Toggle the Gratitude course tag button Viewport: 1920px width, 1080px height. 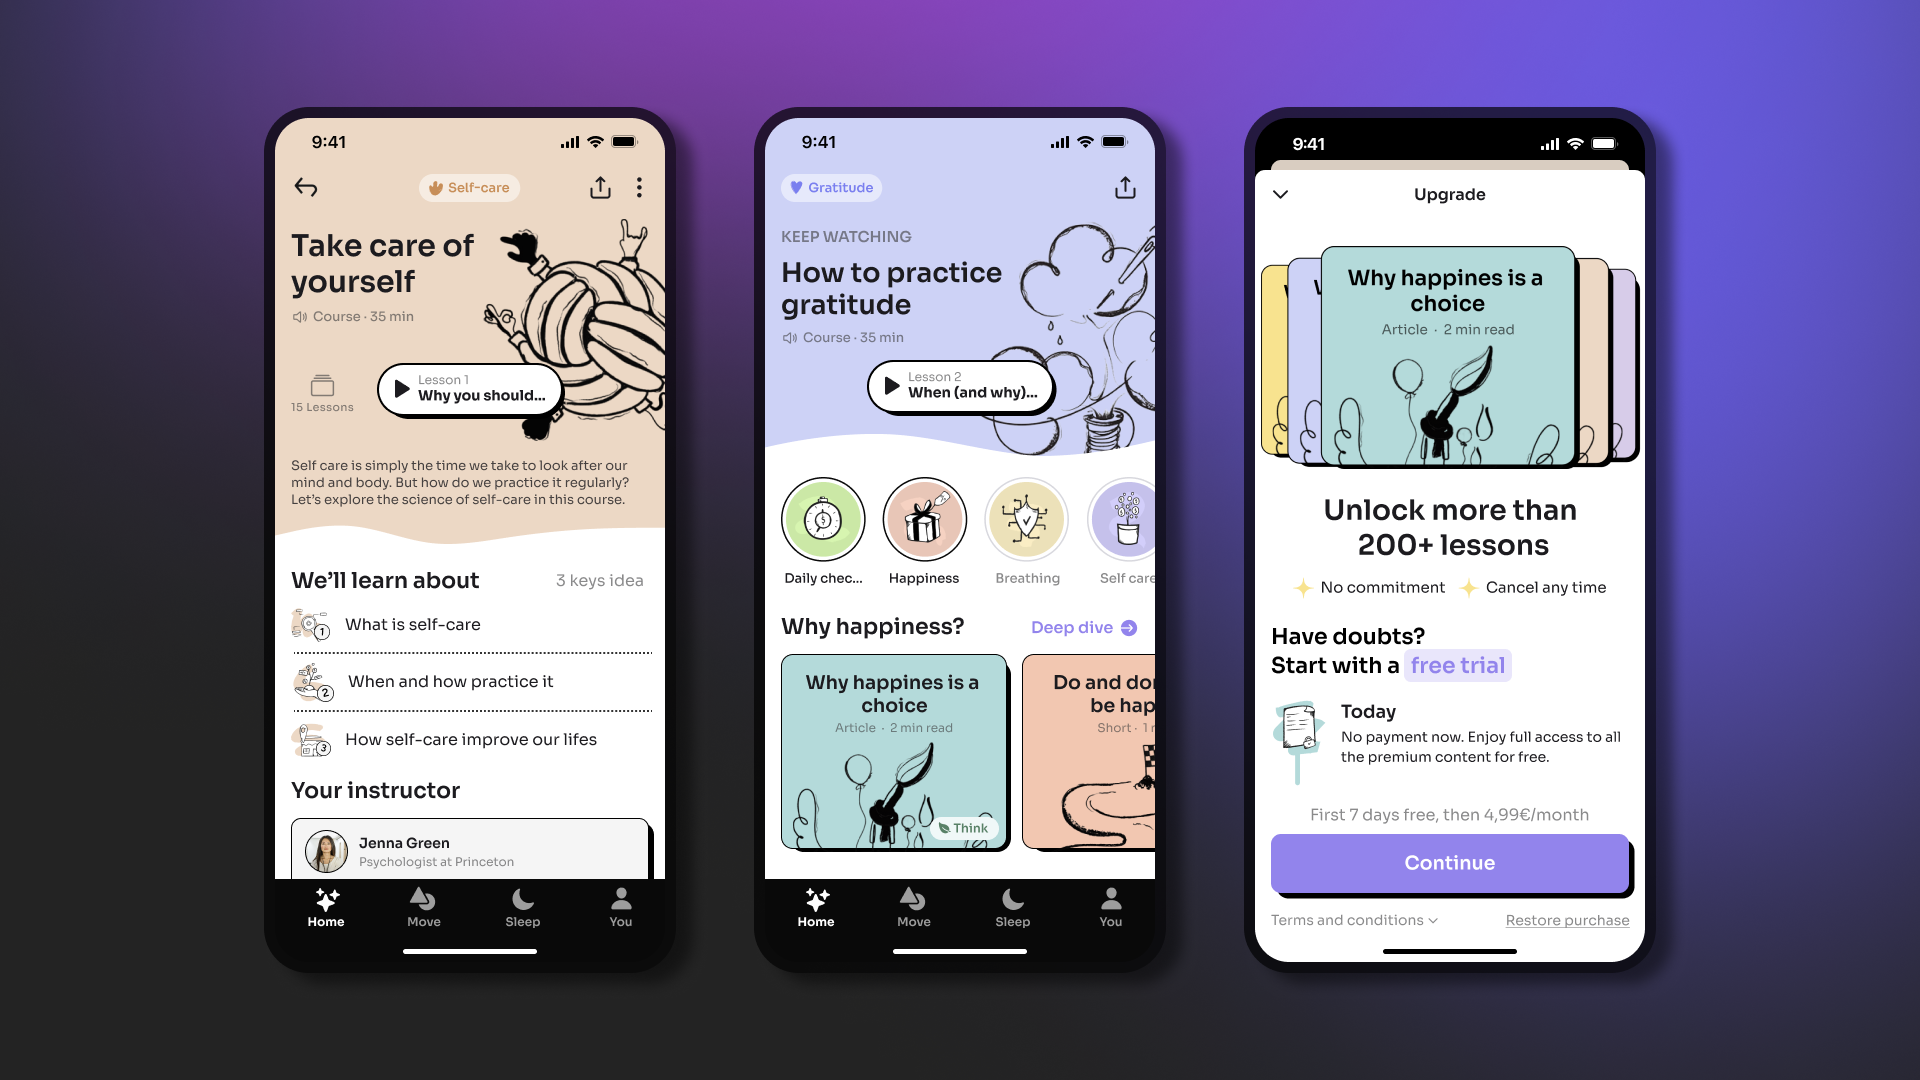[832, 187]
